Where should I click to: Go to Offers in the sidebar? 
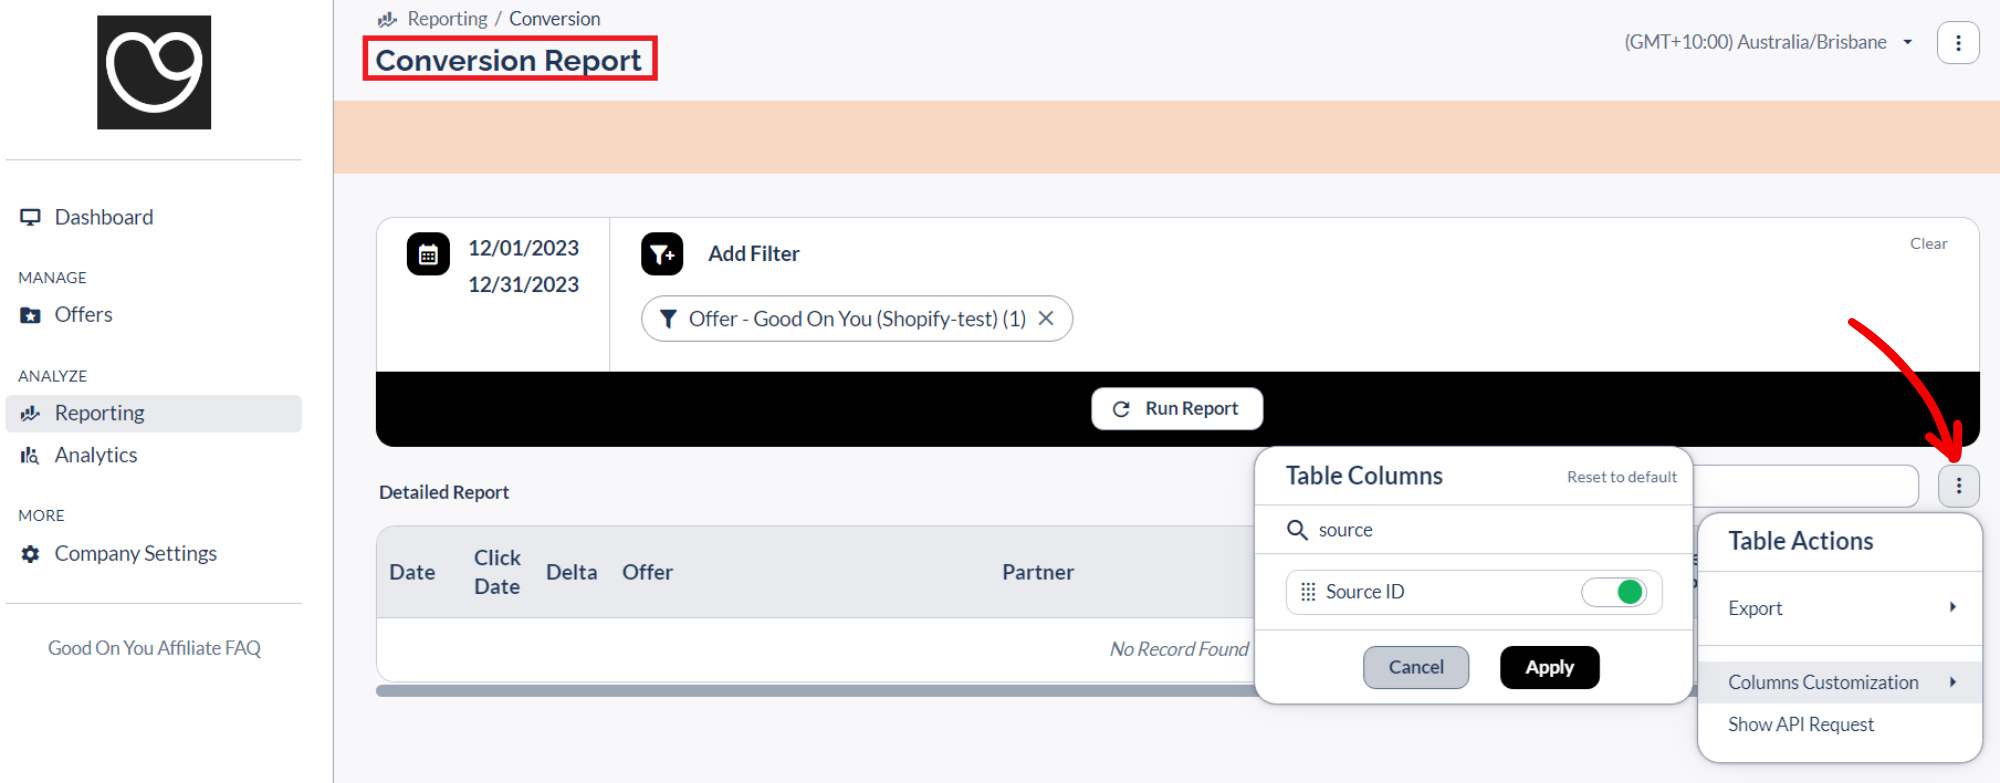coord(83,315)
